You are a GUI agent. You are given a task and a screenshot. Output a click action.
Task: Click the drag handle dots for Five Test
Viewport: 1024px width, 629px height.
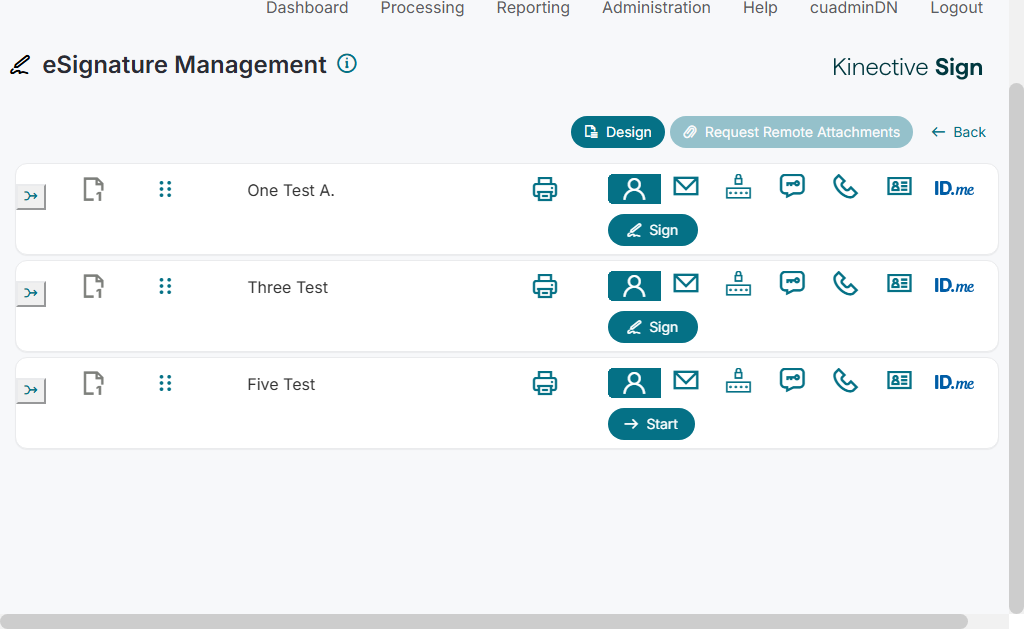coord(165,383)
